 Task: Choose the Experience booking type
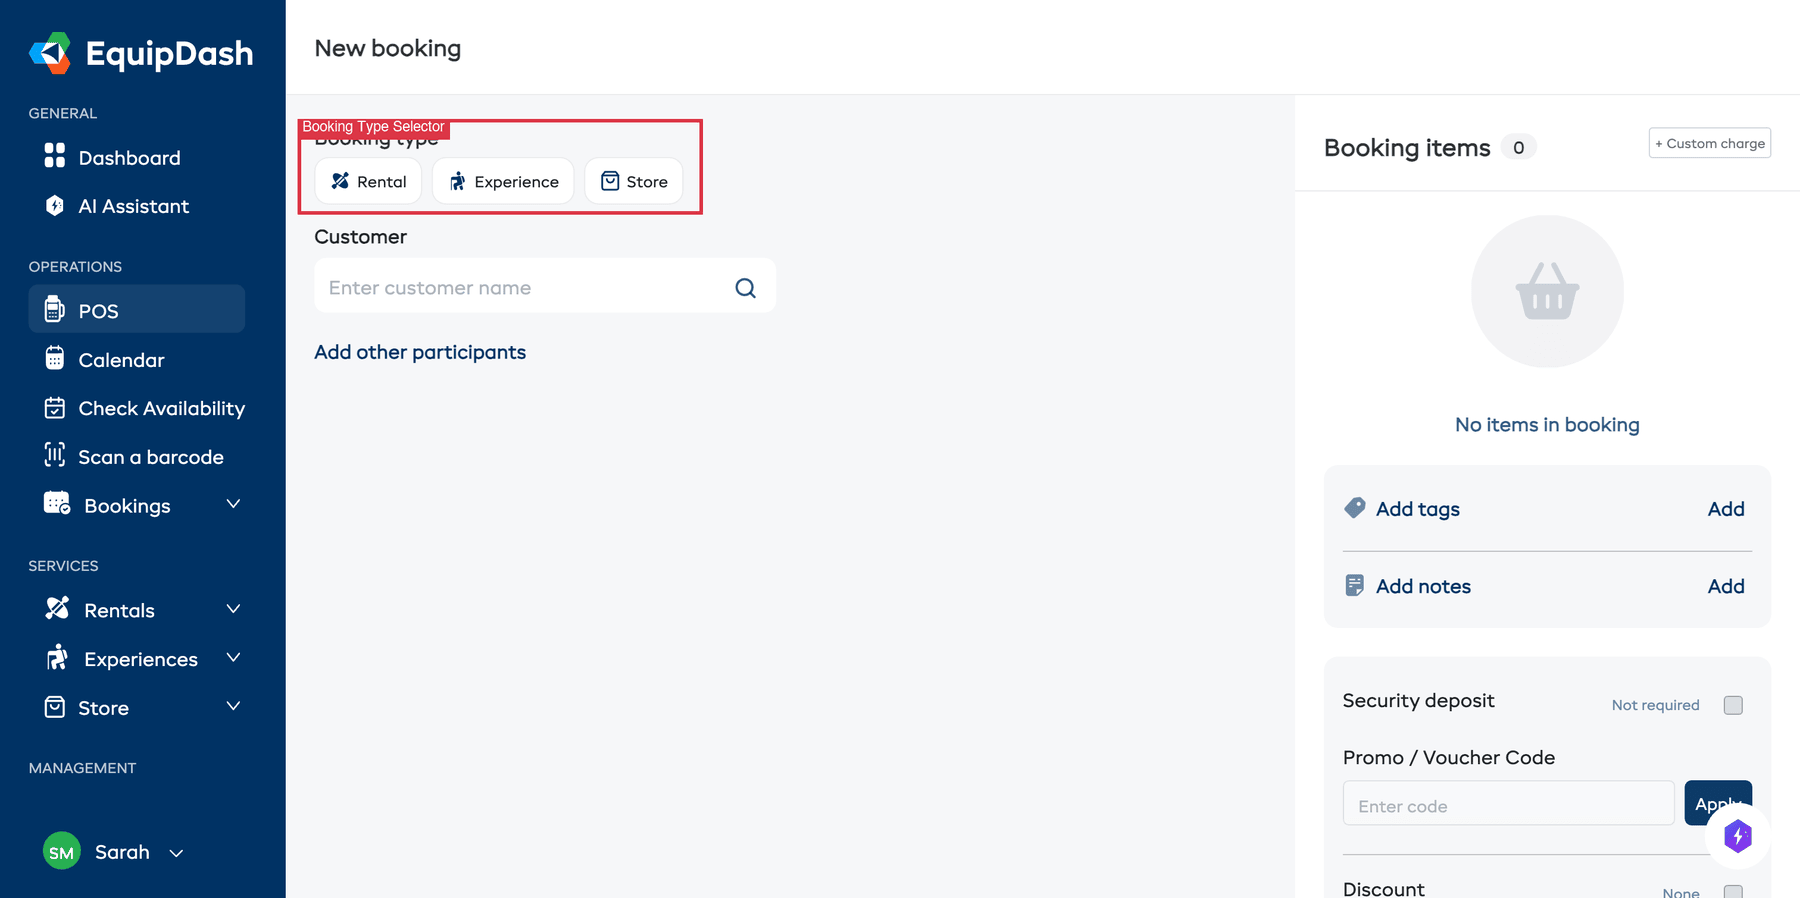click(503, 181)
